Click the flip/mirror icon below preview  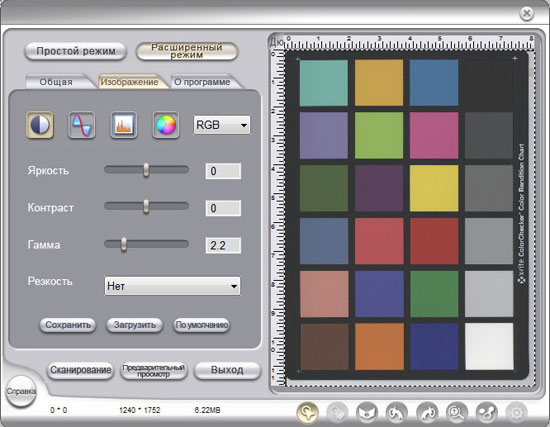[367, 413]
